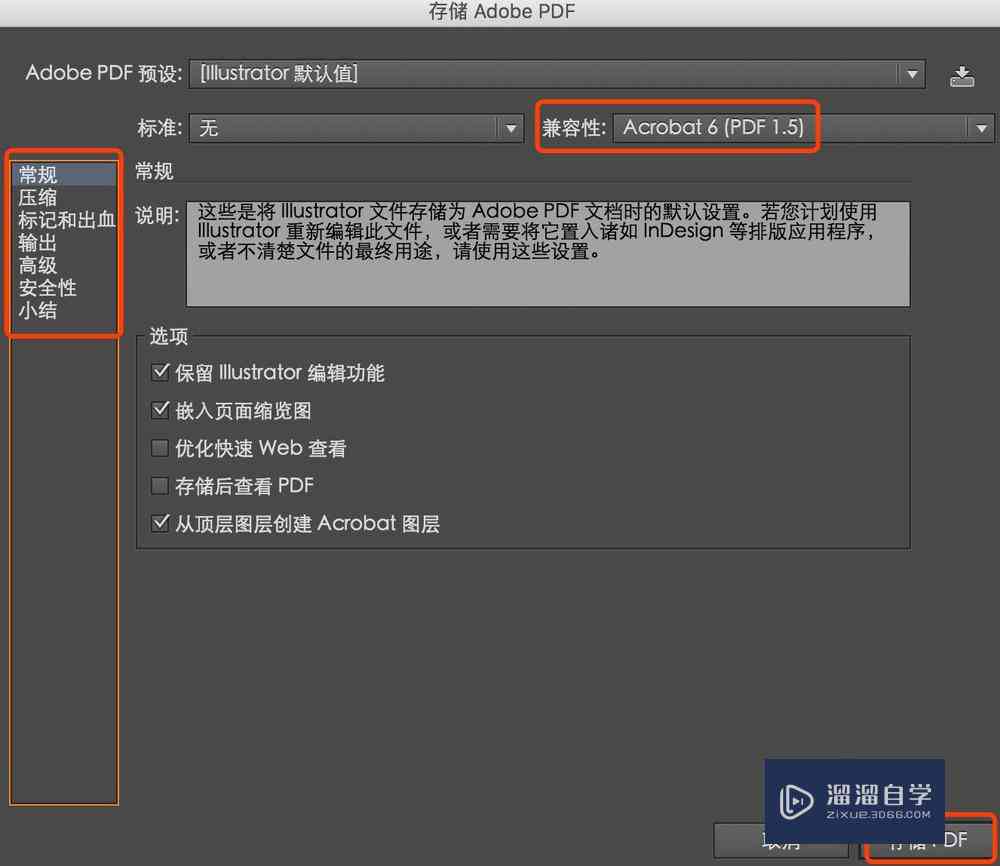Enable 存储后查看 PDF checkbox
This screenshot has height=866, width=1000.
pyautogui.click(x=160, y=485)
